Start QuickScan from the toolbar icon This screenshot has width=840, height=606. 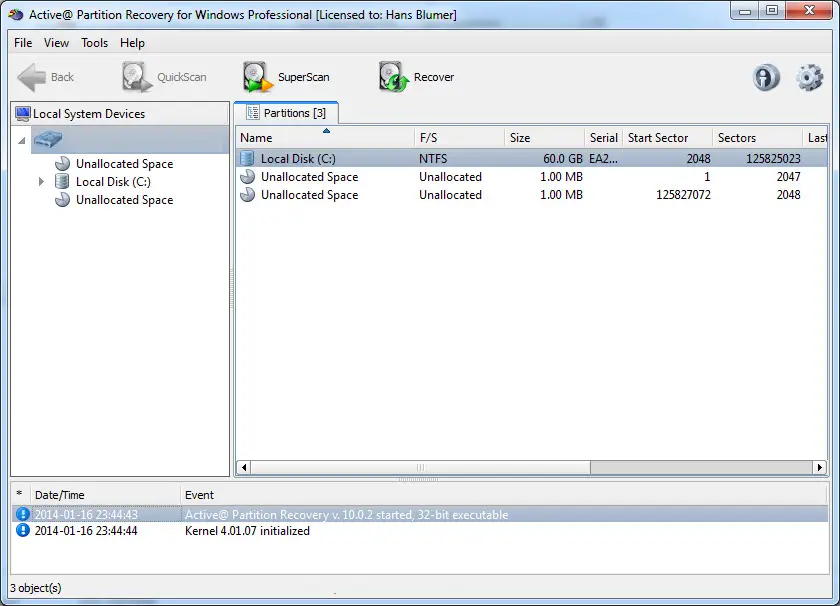(x=136, y=77)
